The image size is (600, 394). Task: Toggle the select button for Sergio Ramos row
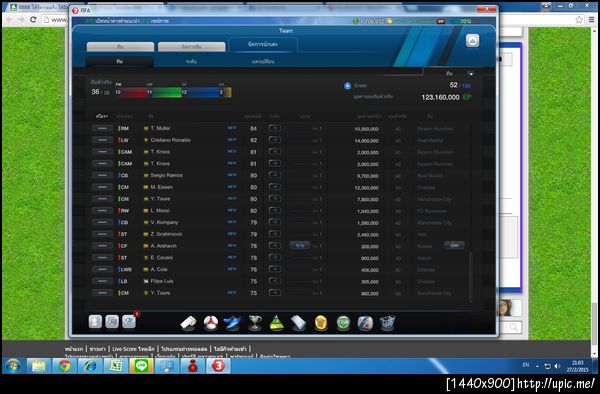[102, 175]
